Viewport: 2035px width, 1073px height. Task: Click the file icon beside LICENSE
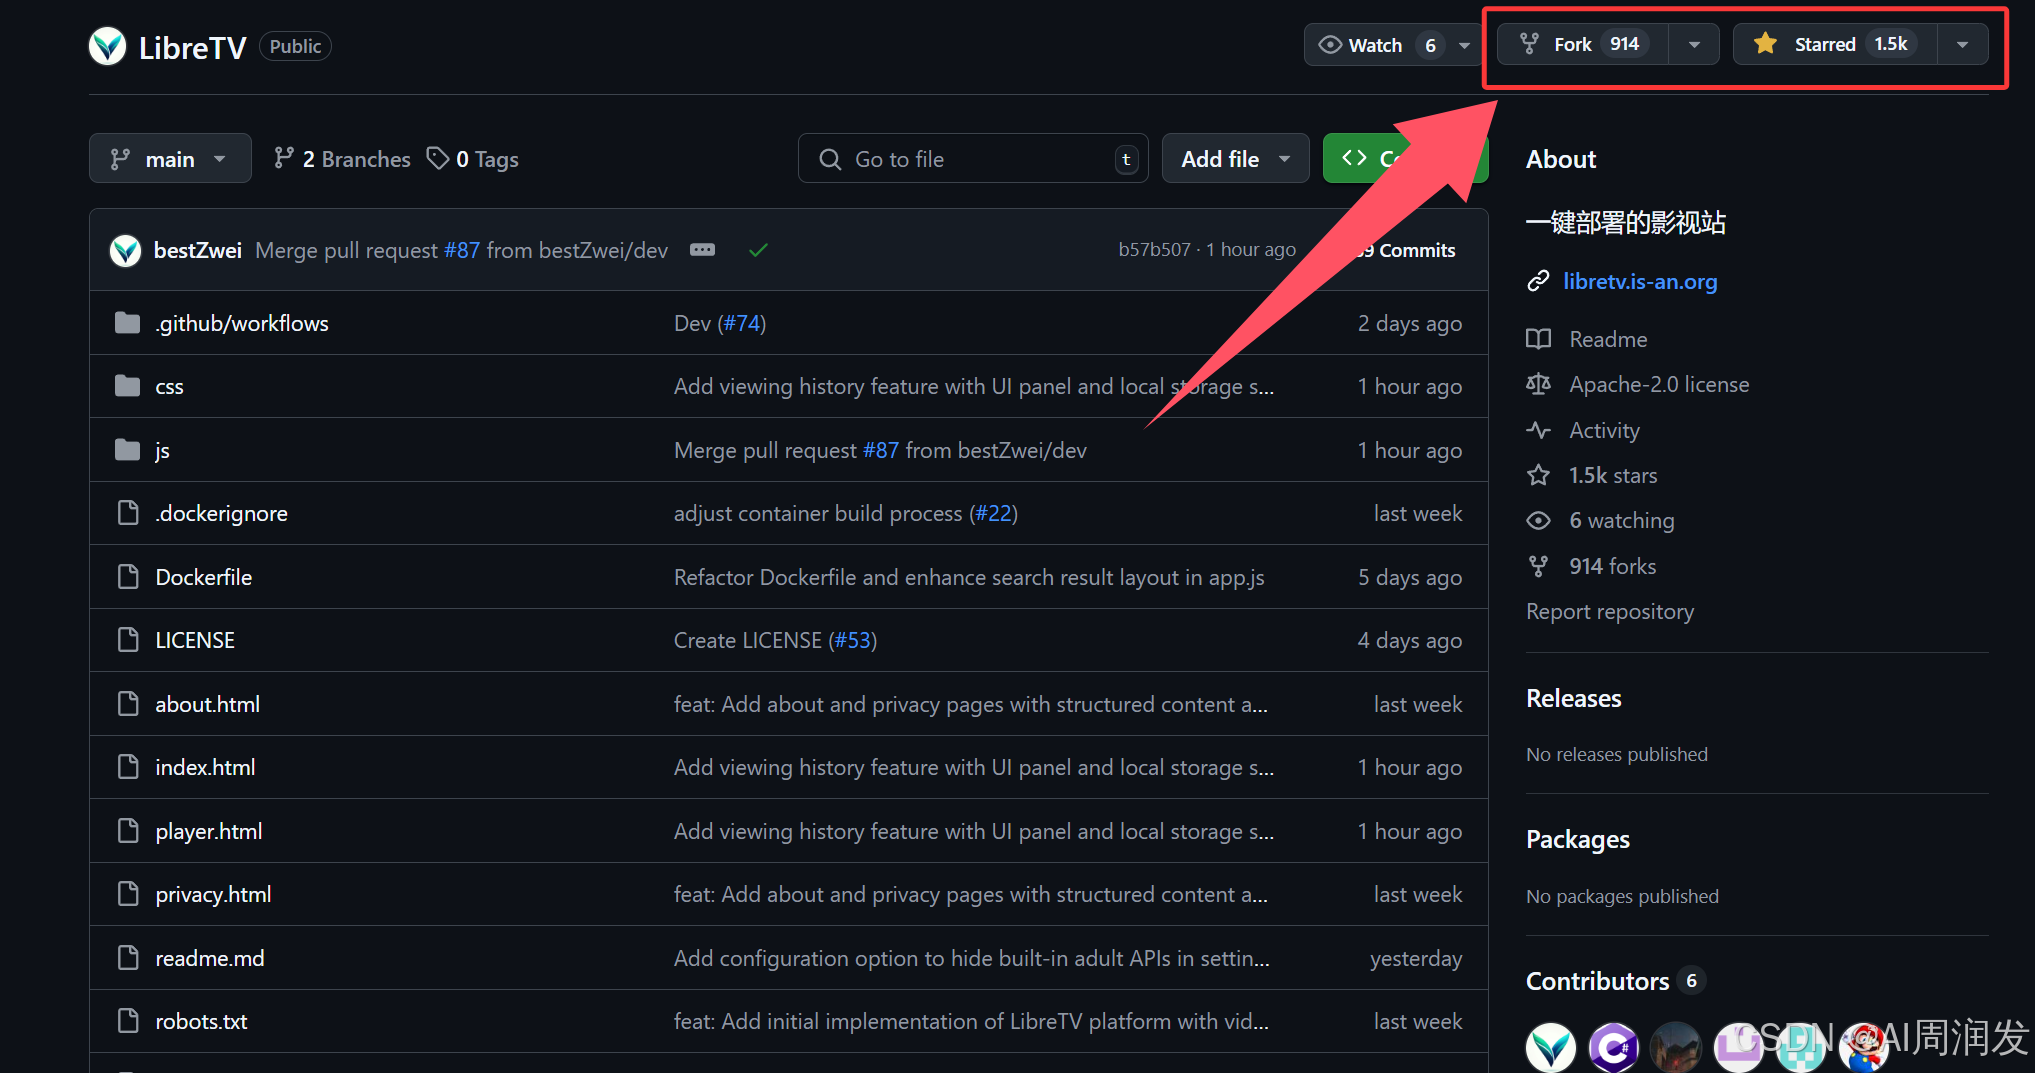(x=128, y=639)
